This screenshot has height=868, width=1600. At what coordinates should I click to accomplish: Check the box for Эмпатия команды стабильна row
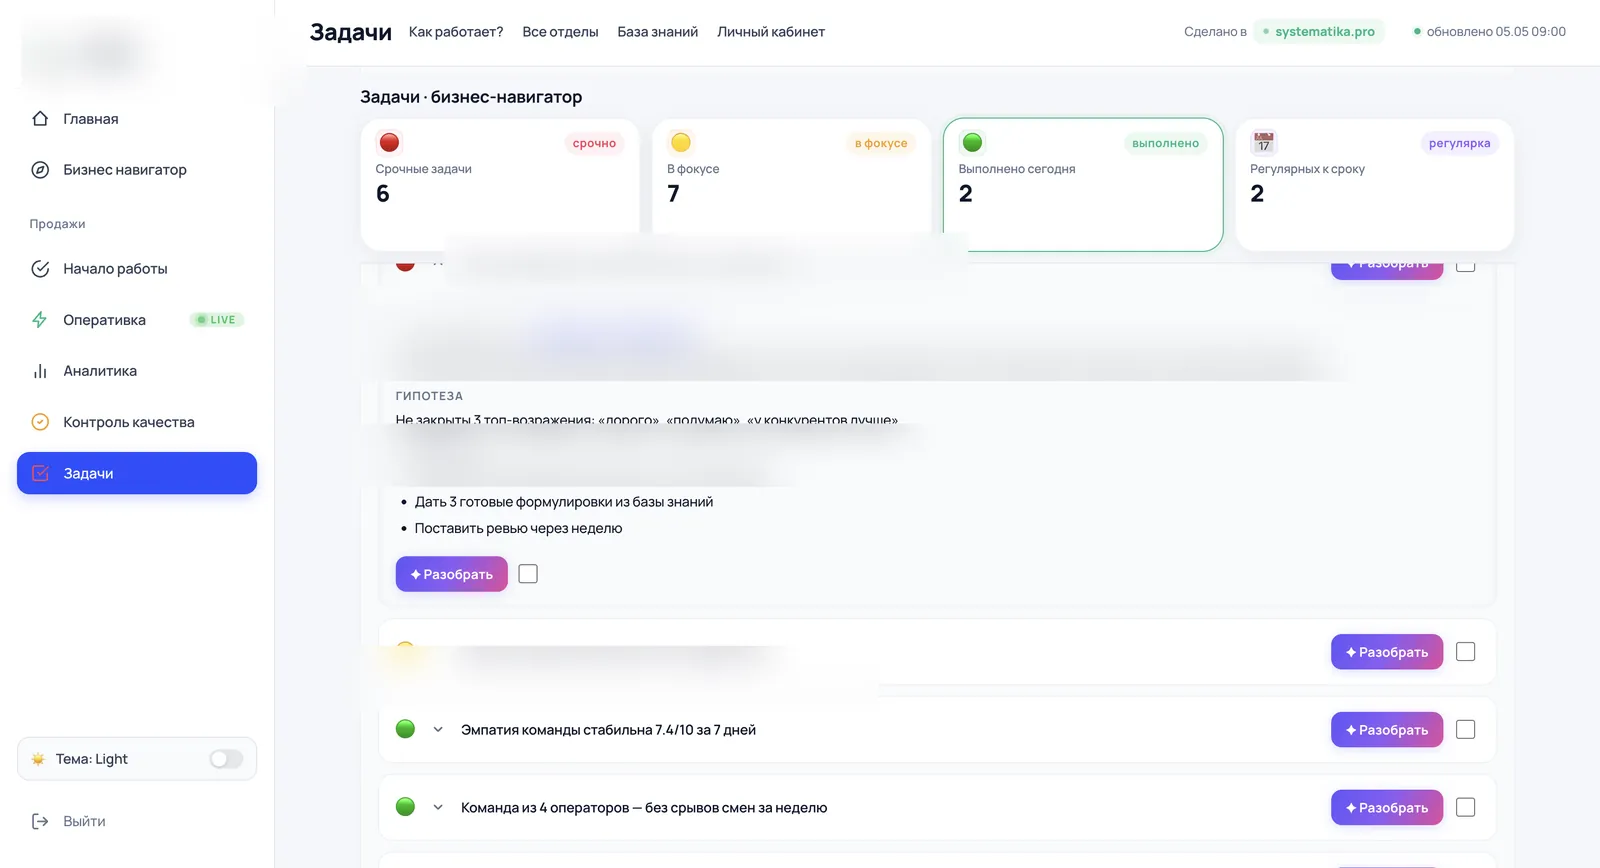point(1465,730)
